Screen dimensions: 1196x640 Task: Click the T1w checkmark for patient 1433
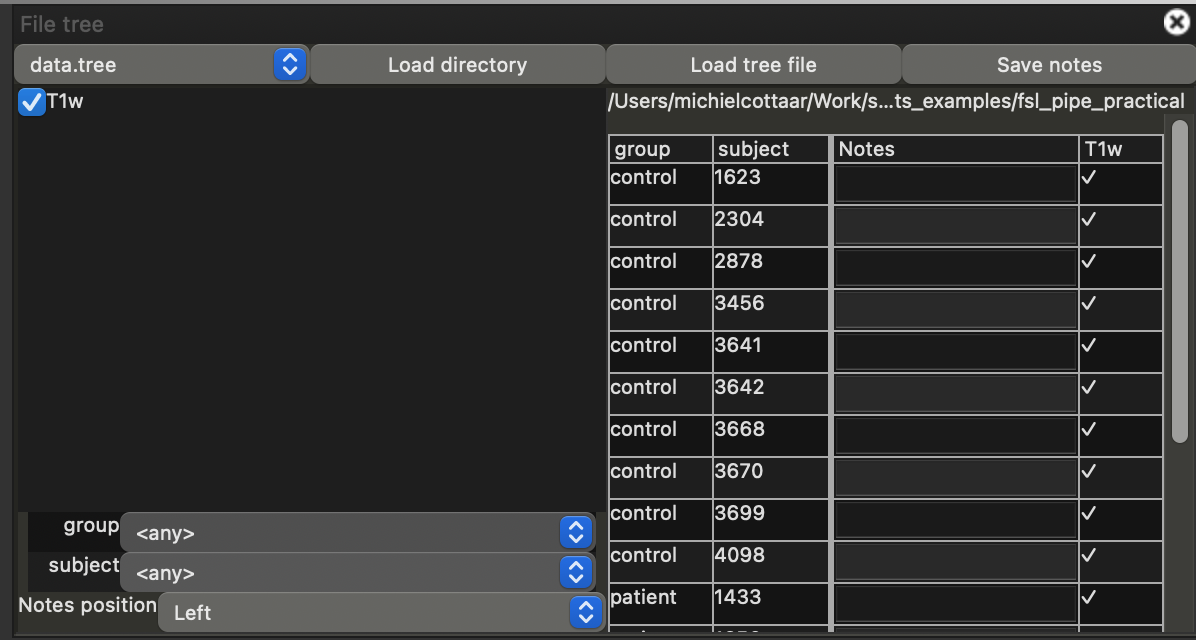pyautogui.click(x=1090, y=597)
